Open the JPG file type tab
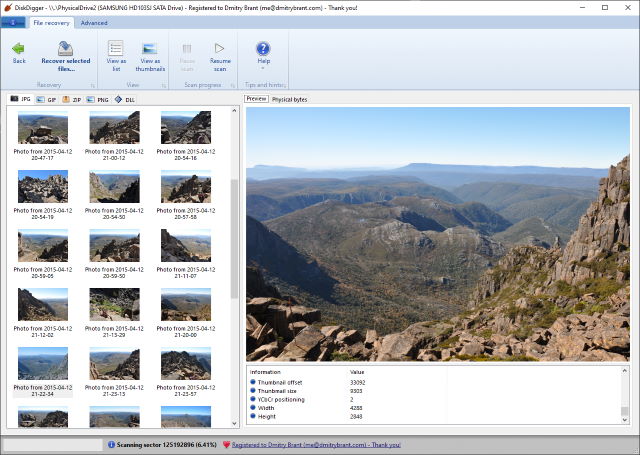The height and width of the screenshot is (455, 640). pos(20,99)
